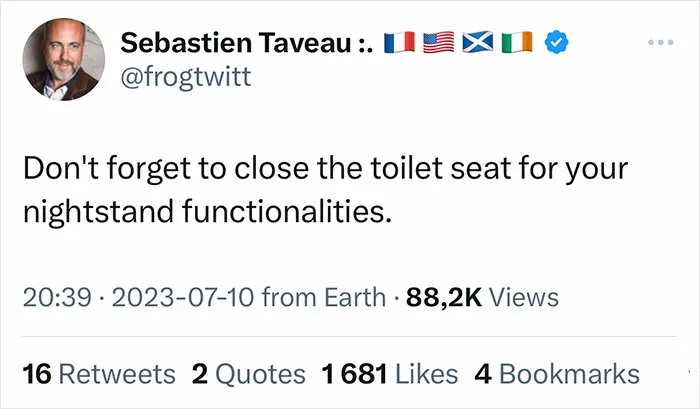Click the French flag emoji
This screenshot has height=409, width=700.
[x=400, y=42]
